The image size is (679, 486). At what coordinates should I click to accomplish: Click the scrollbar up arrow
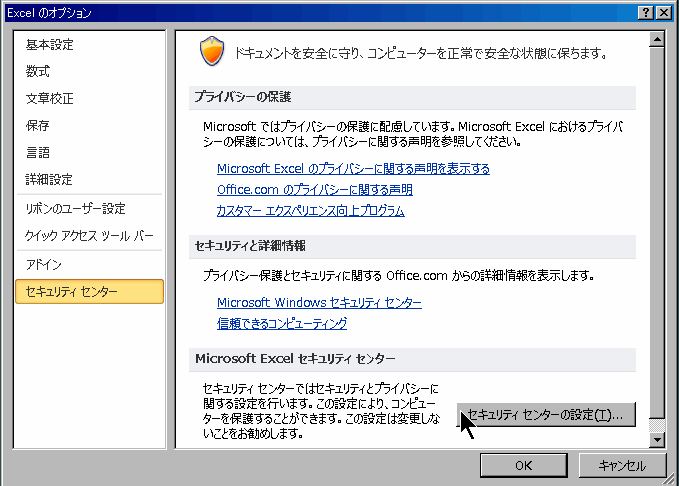657,39
